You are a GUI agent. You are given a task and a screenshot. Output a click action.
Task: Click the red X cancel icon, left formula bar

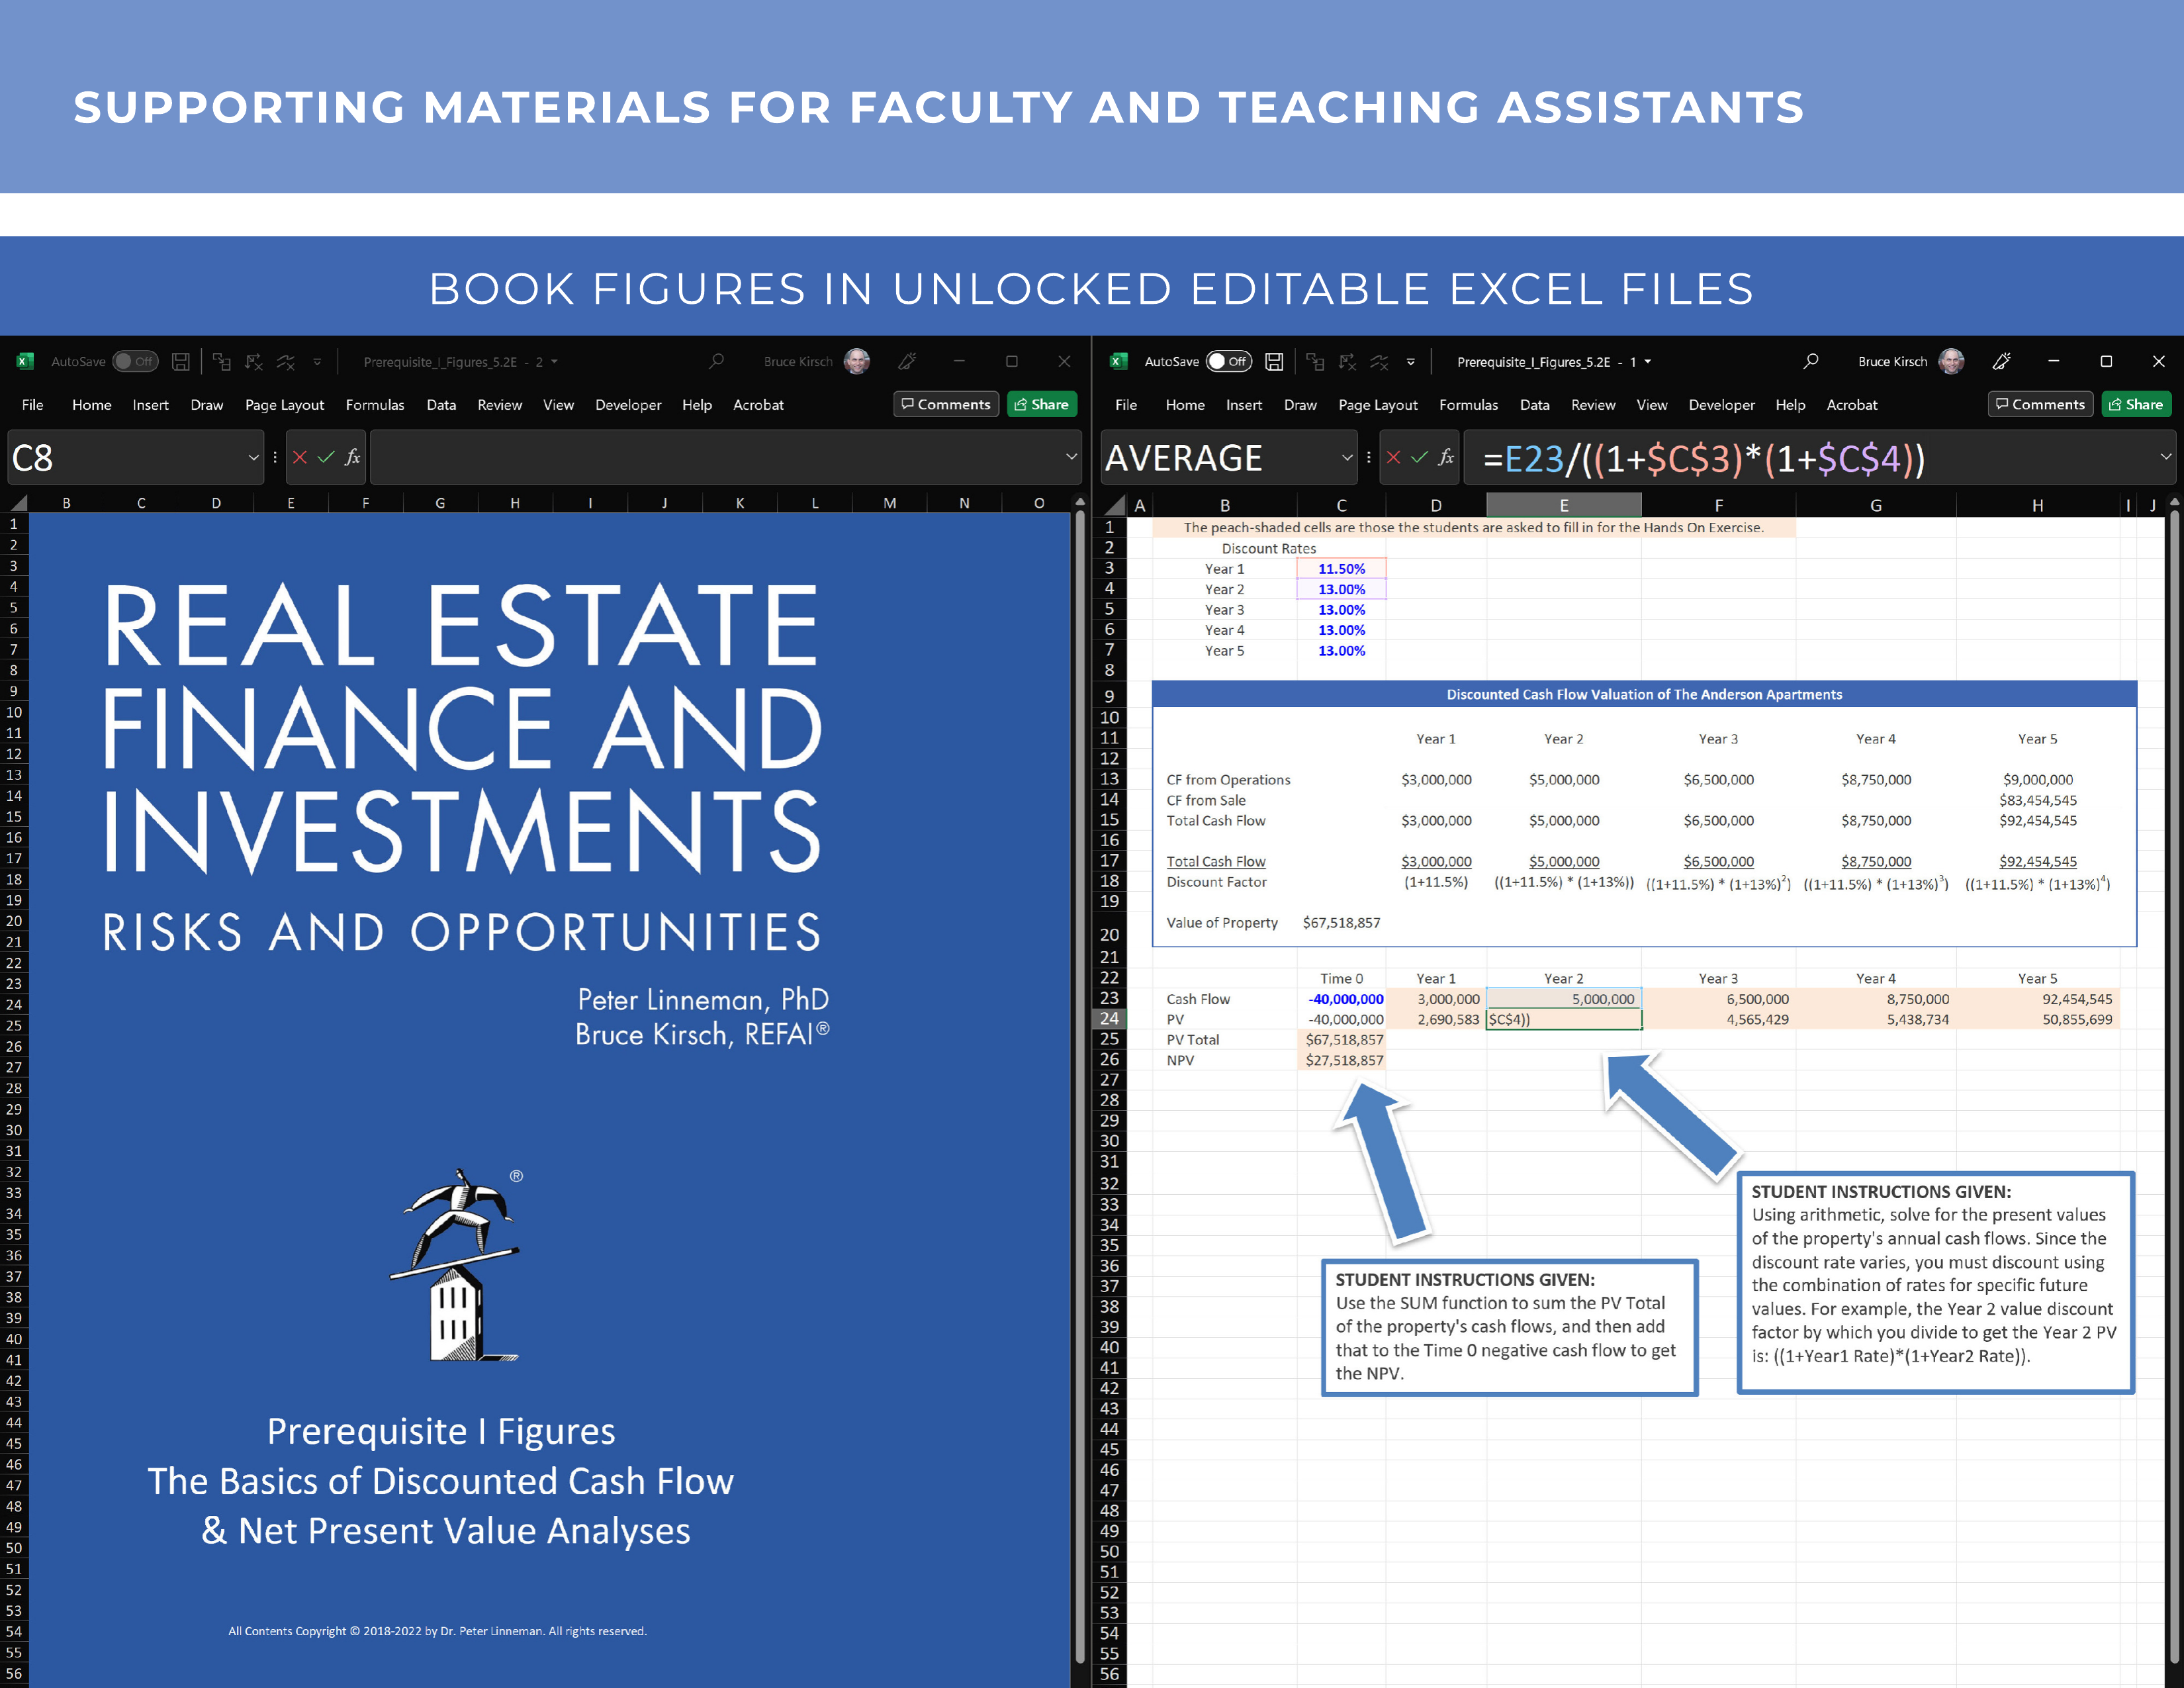(299, 457)
